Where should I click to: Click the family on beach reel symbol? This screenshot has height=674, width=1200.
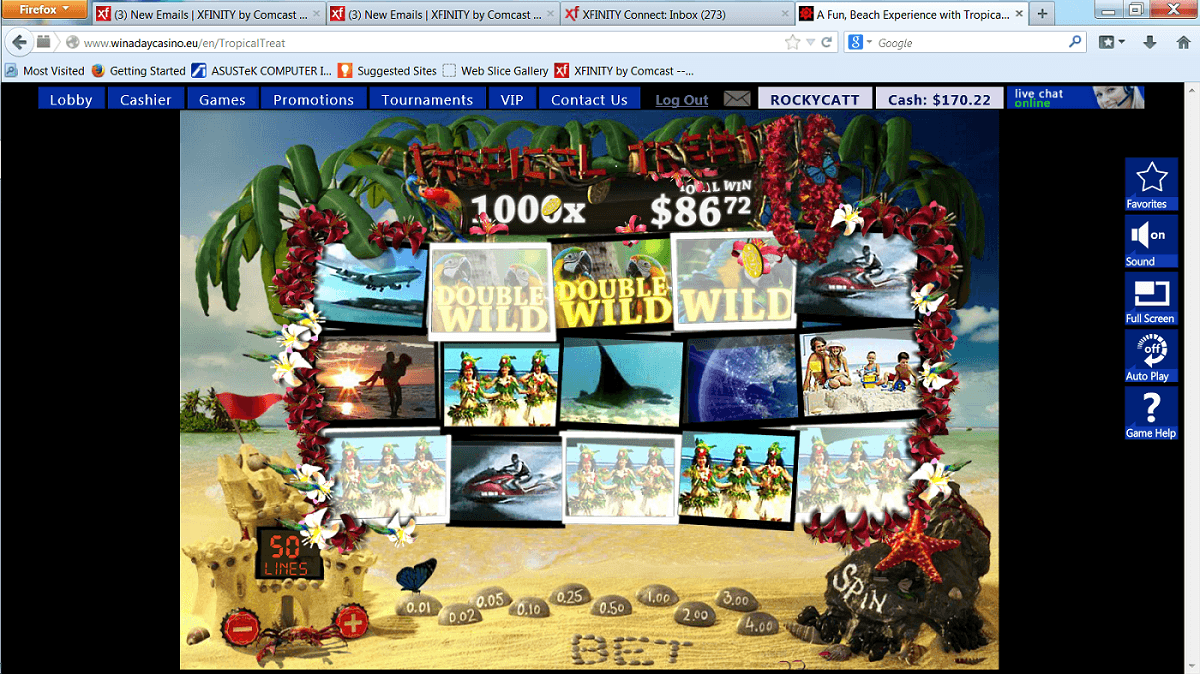coord(860,371)
